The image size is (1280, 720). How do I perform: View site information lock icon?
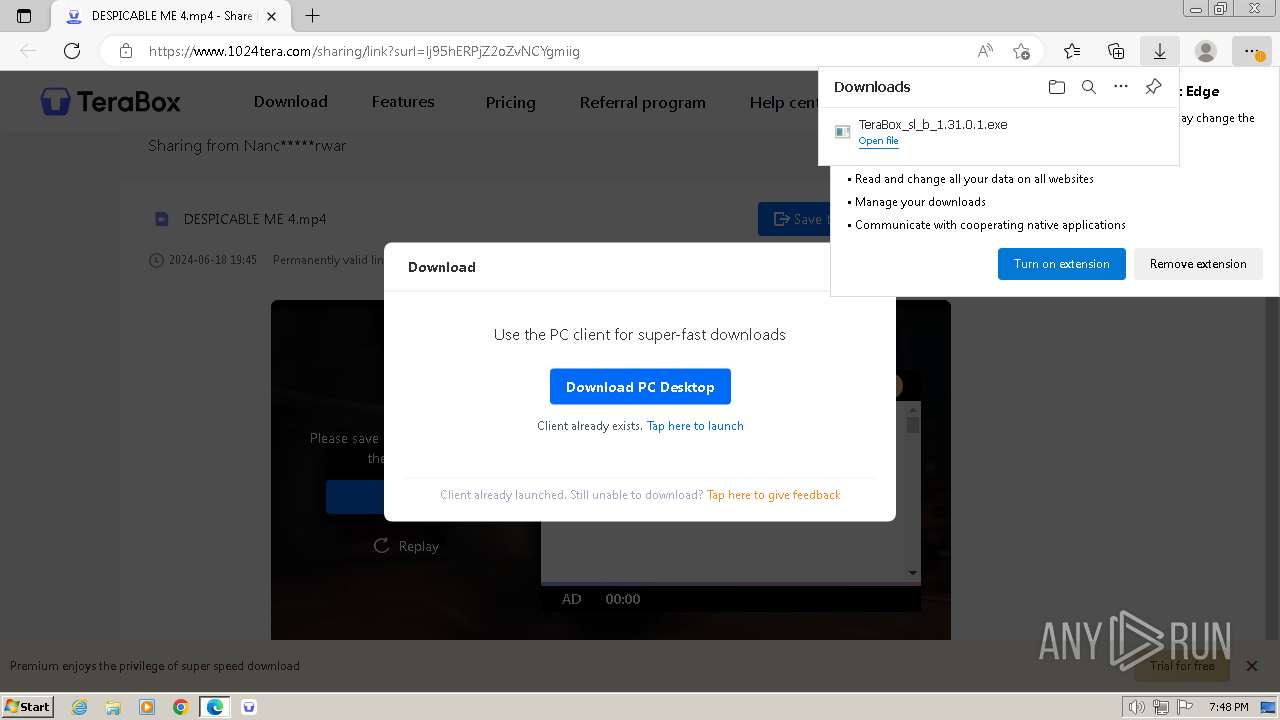(x=126, y=51)
